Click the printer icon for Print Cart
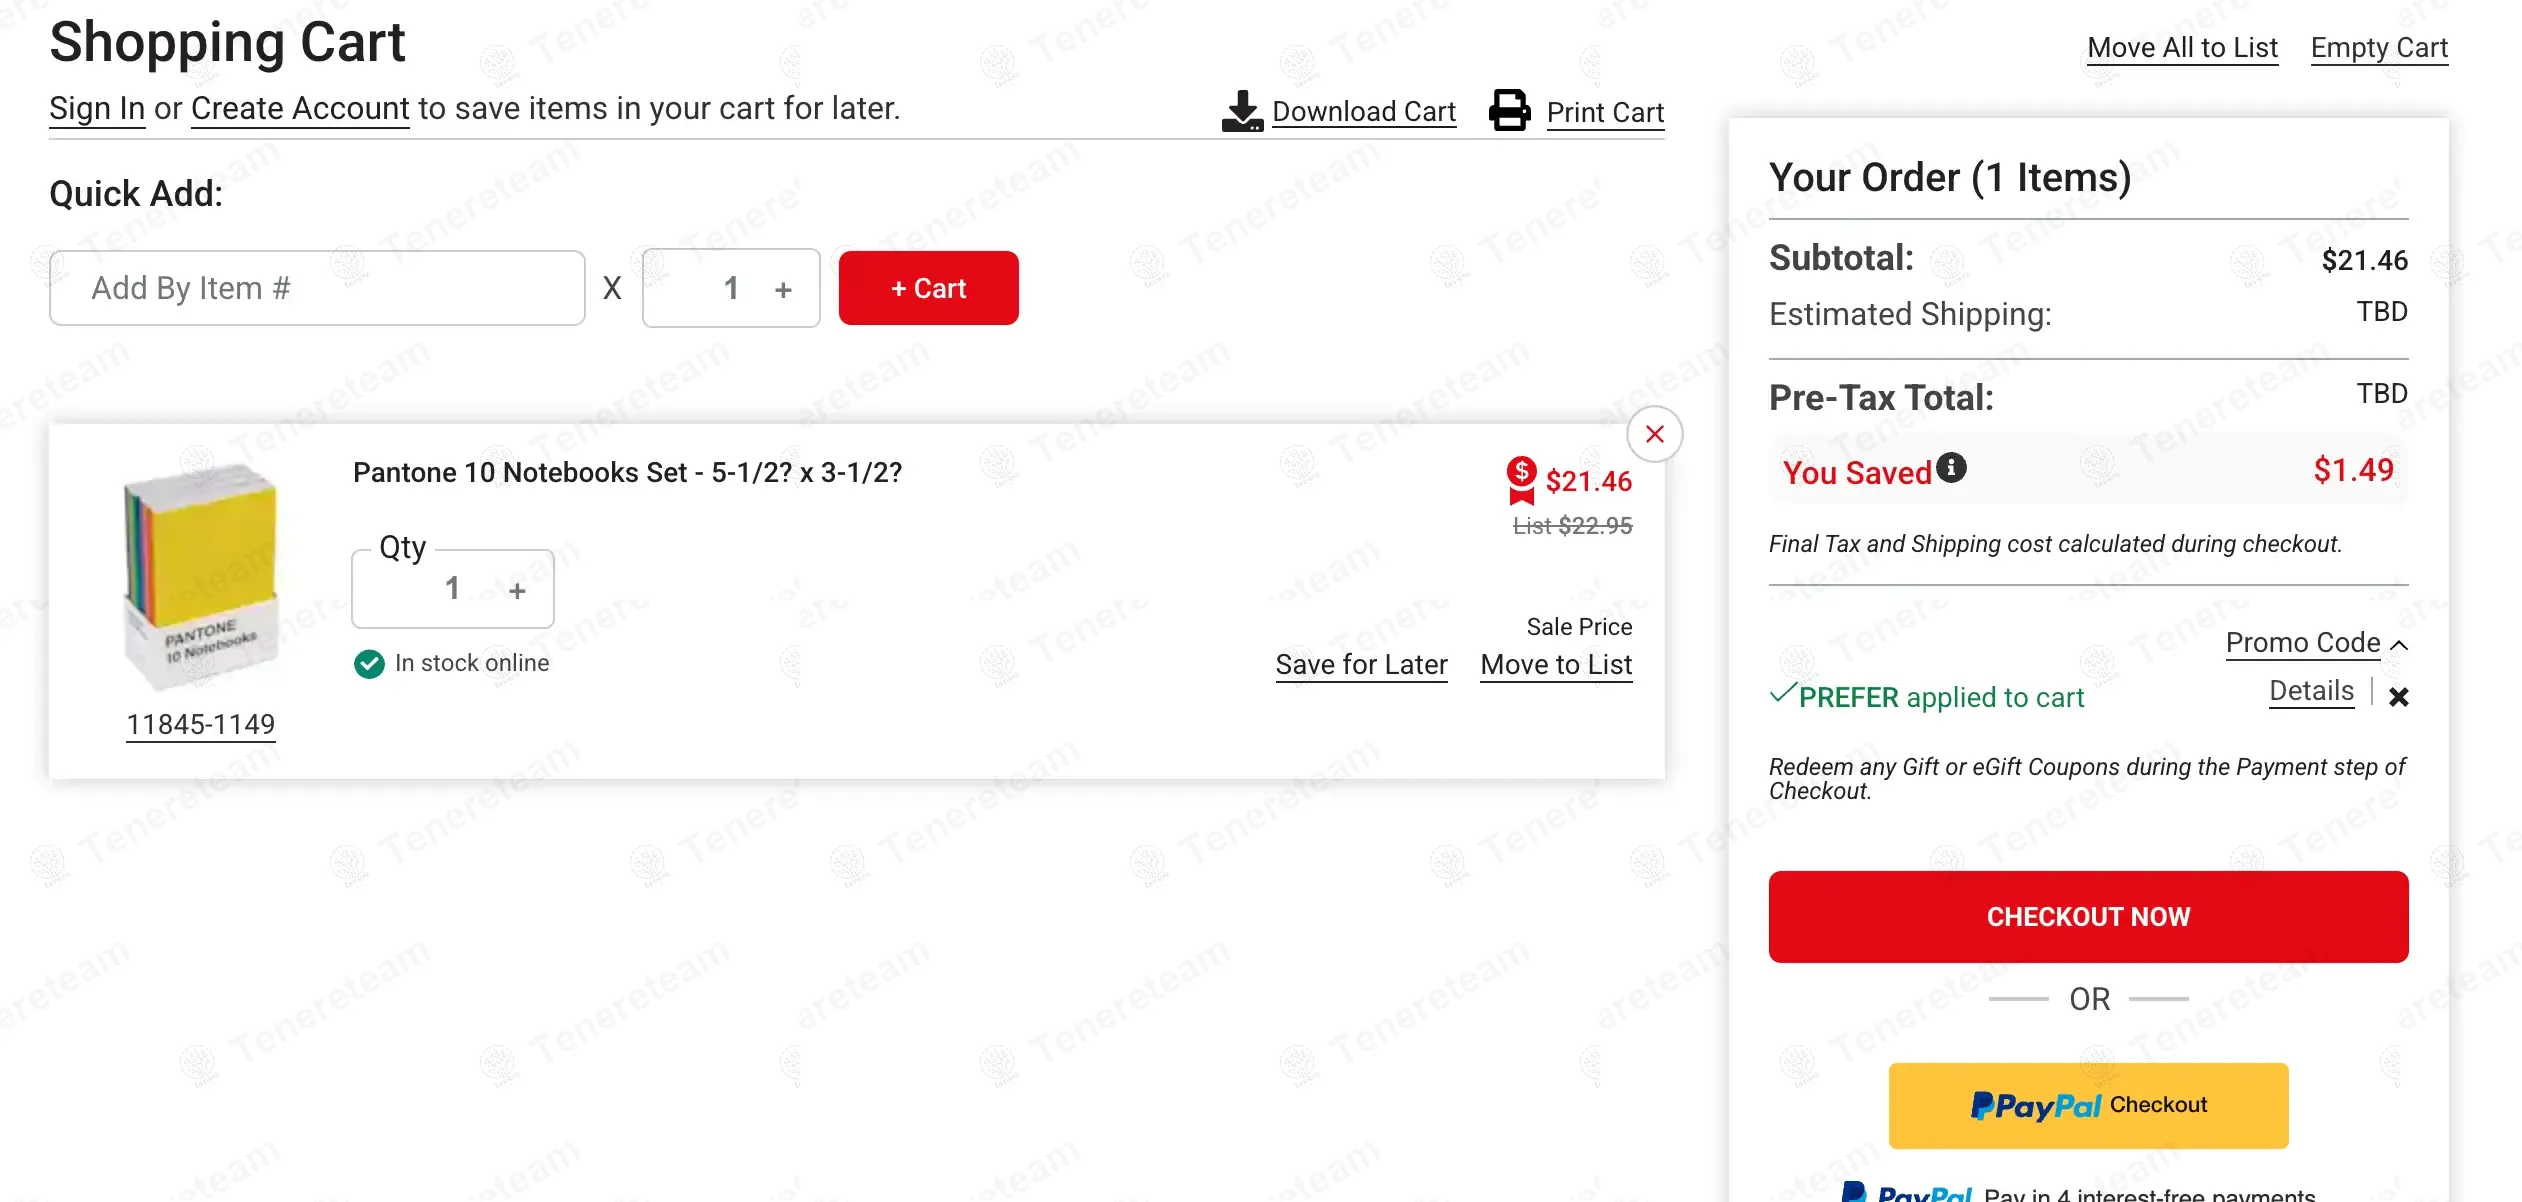Viewport: 2522px width, 1202px height. [1509, 111]
